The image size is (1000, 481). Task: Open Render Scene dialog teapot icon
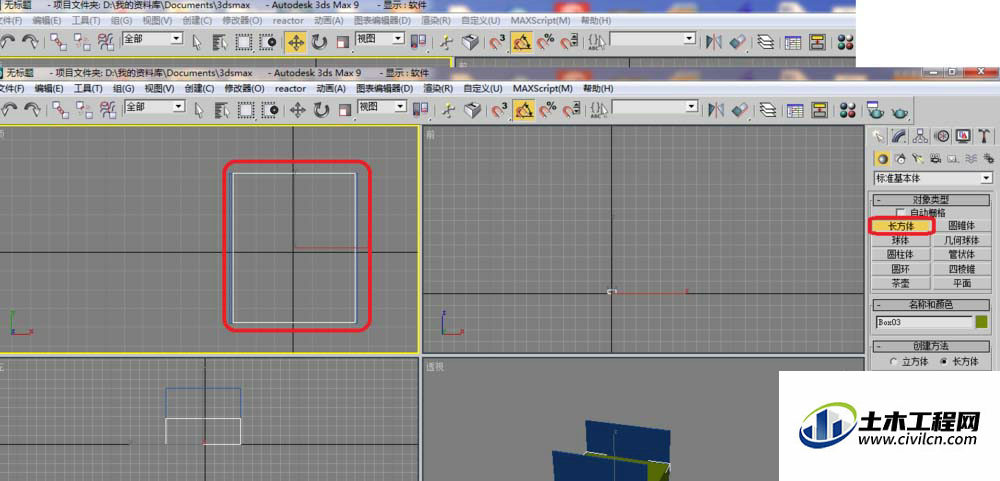[x=876, y=110]
